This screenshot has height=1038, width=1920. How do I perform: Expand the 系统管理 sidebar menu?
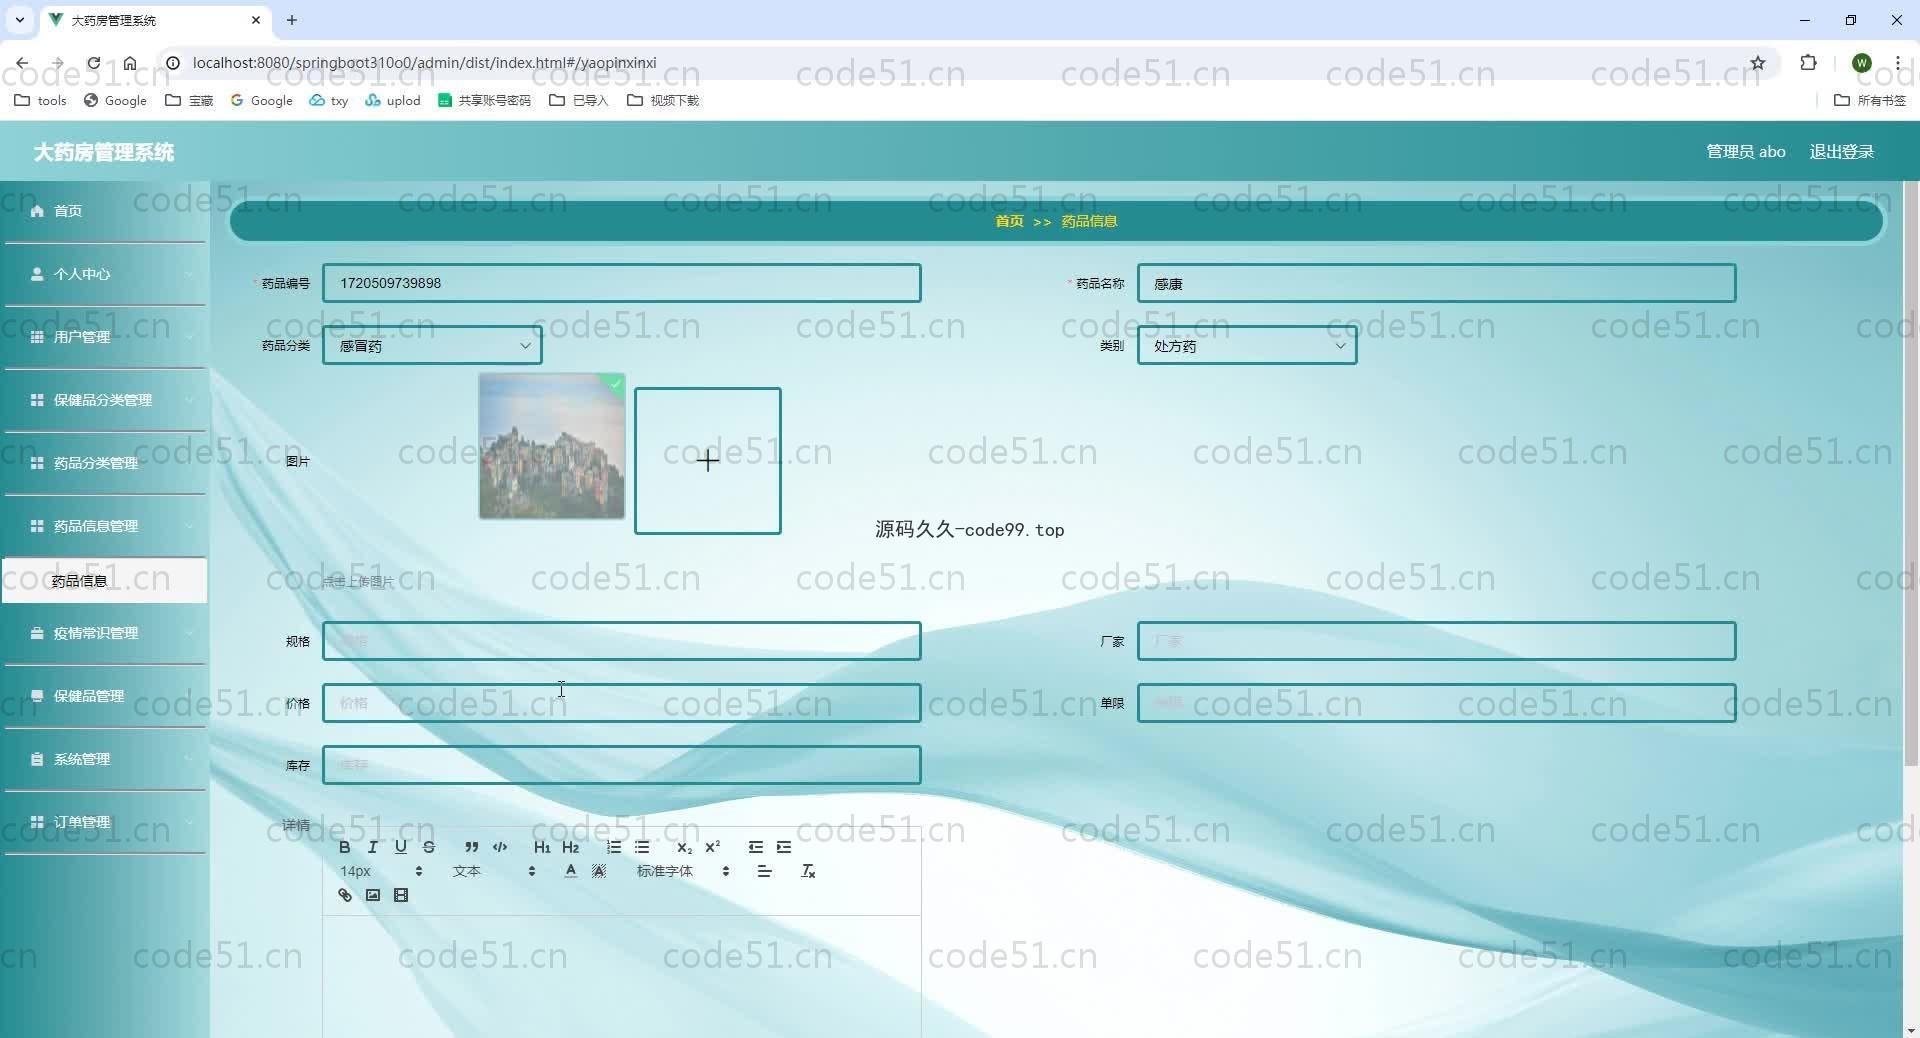pyautogui.click(x=105, y=759)
